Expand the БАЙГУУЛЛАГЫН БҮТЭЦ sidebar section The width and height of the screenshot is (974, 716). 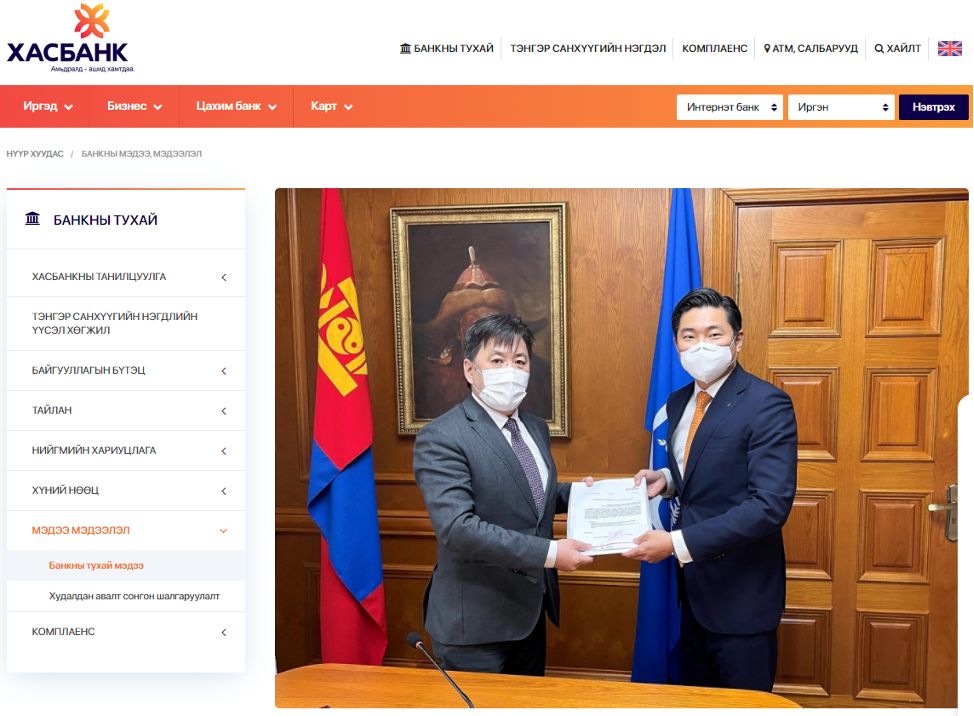coord(224,371)
